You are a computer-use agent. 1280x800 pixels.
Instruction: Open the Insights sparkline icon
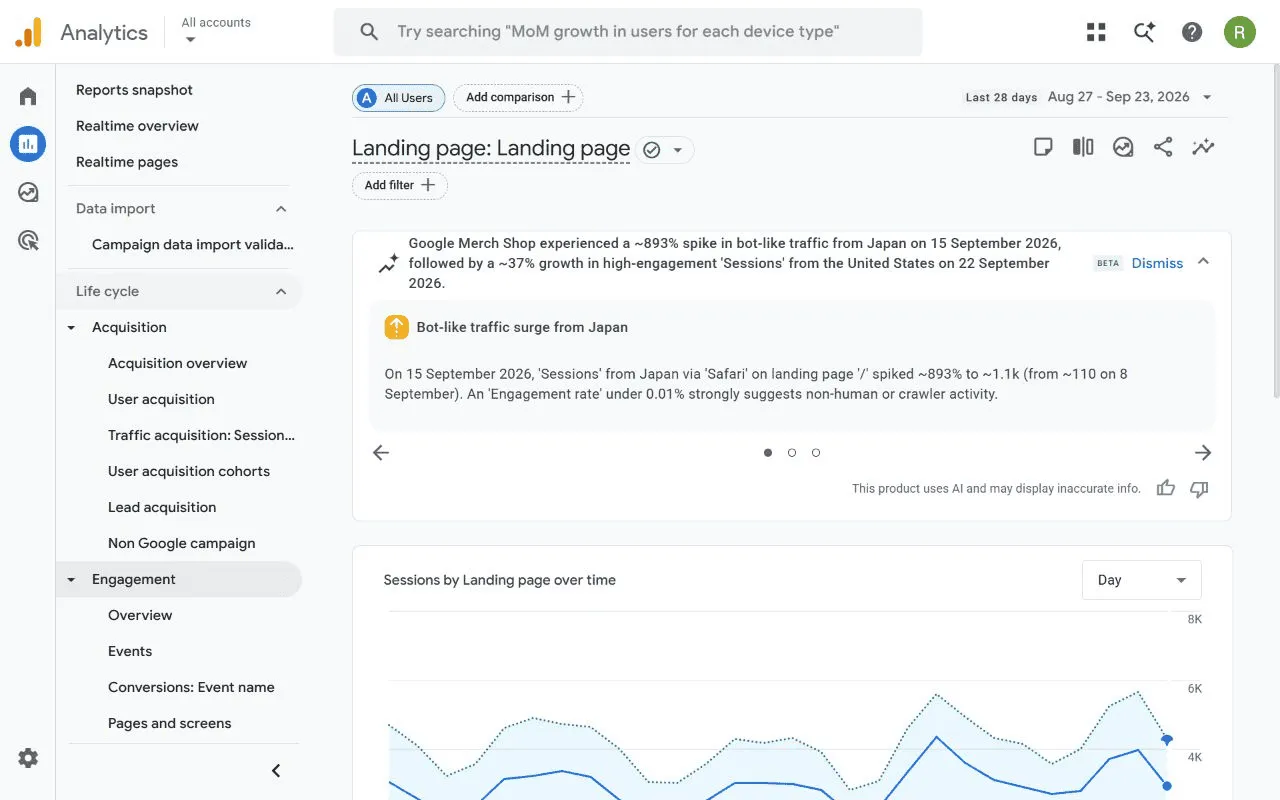[x=1203, y=147]
